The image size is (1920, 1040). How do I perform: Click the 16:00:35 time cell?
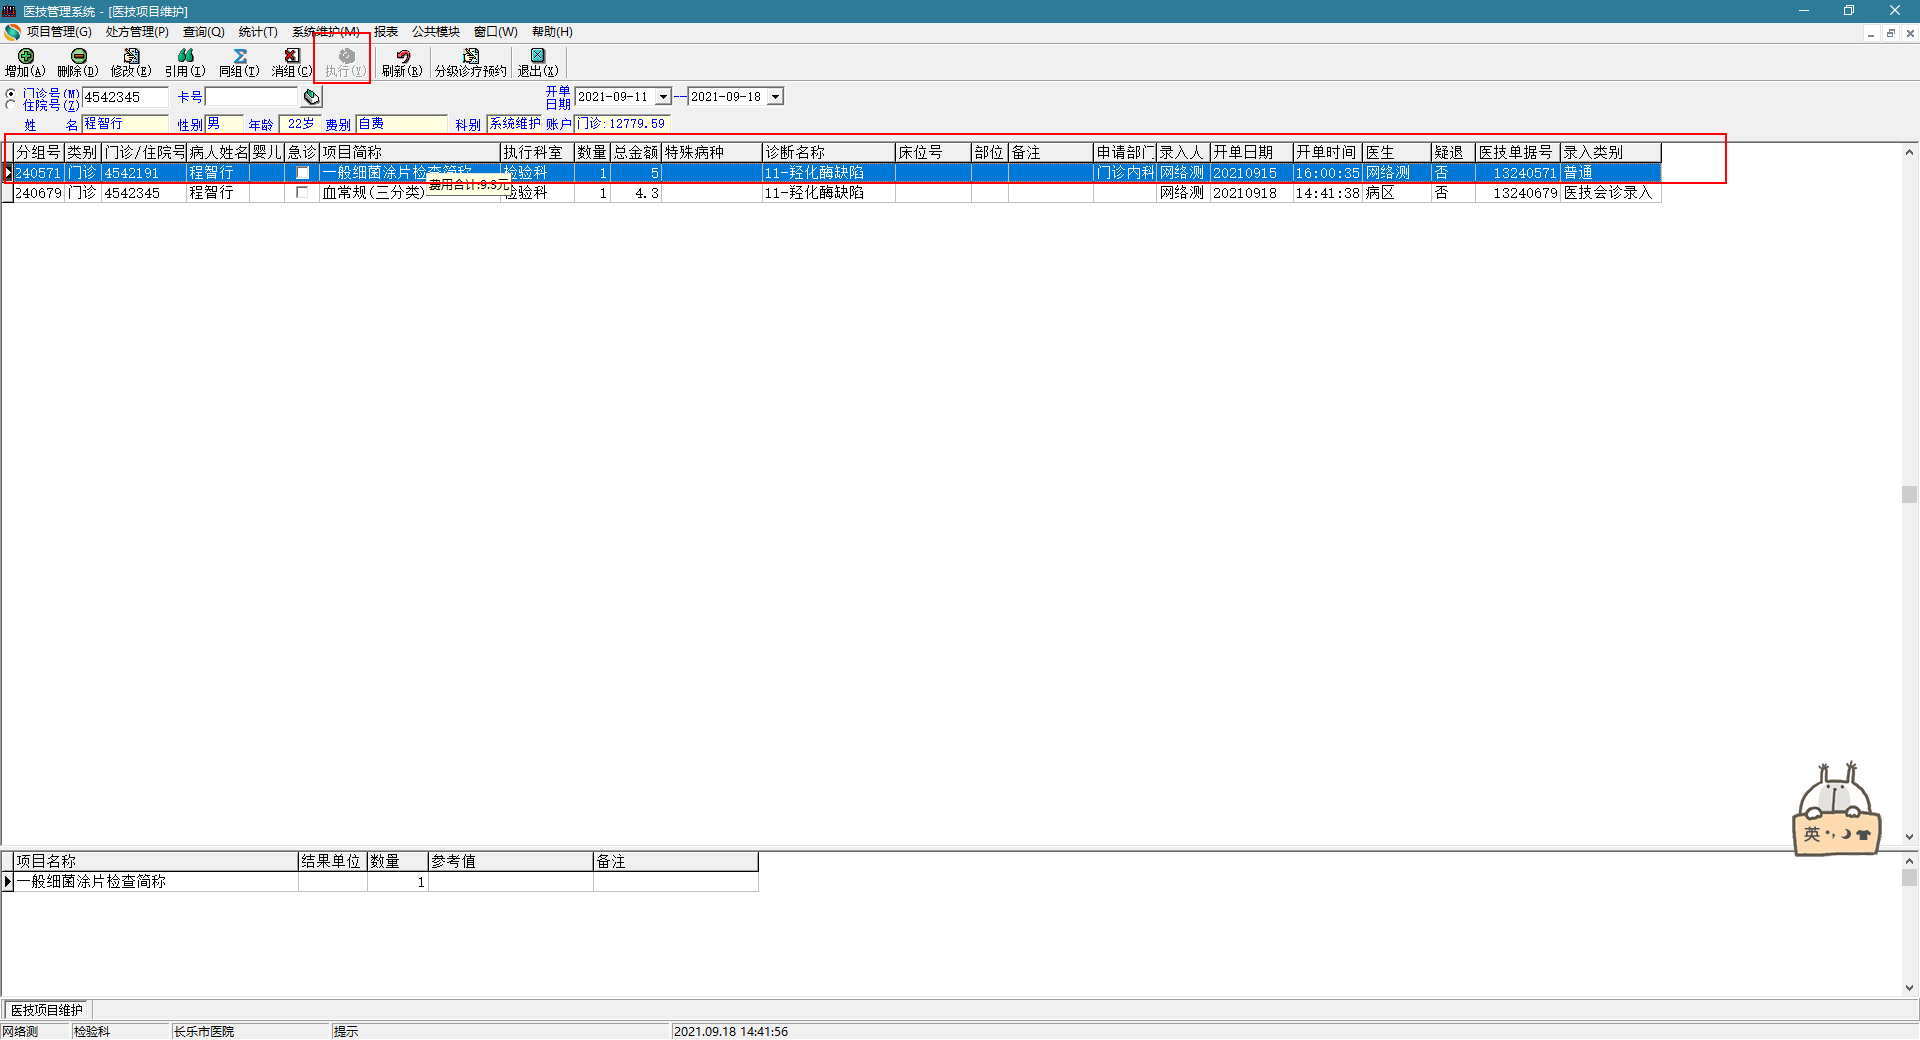coord(1328,173)
